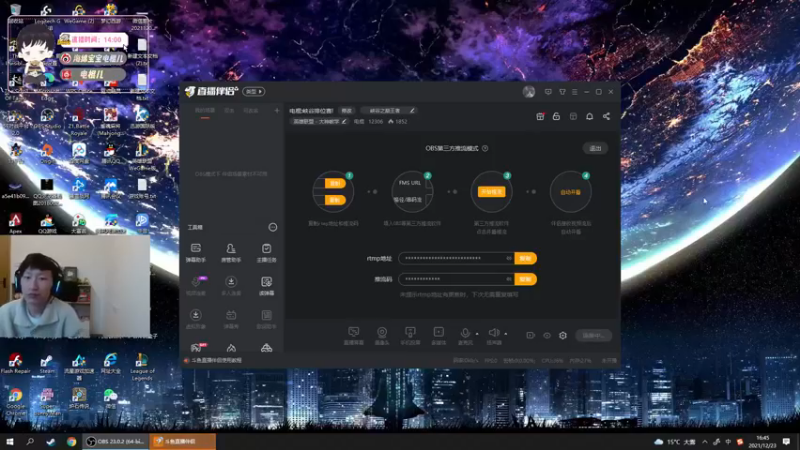The height and width of the screenshot is (450, 800).
Task: Reveal the rtmp address with its eye icon
Action: 509,258
